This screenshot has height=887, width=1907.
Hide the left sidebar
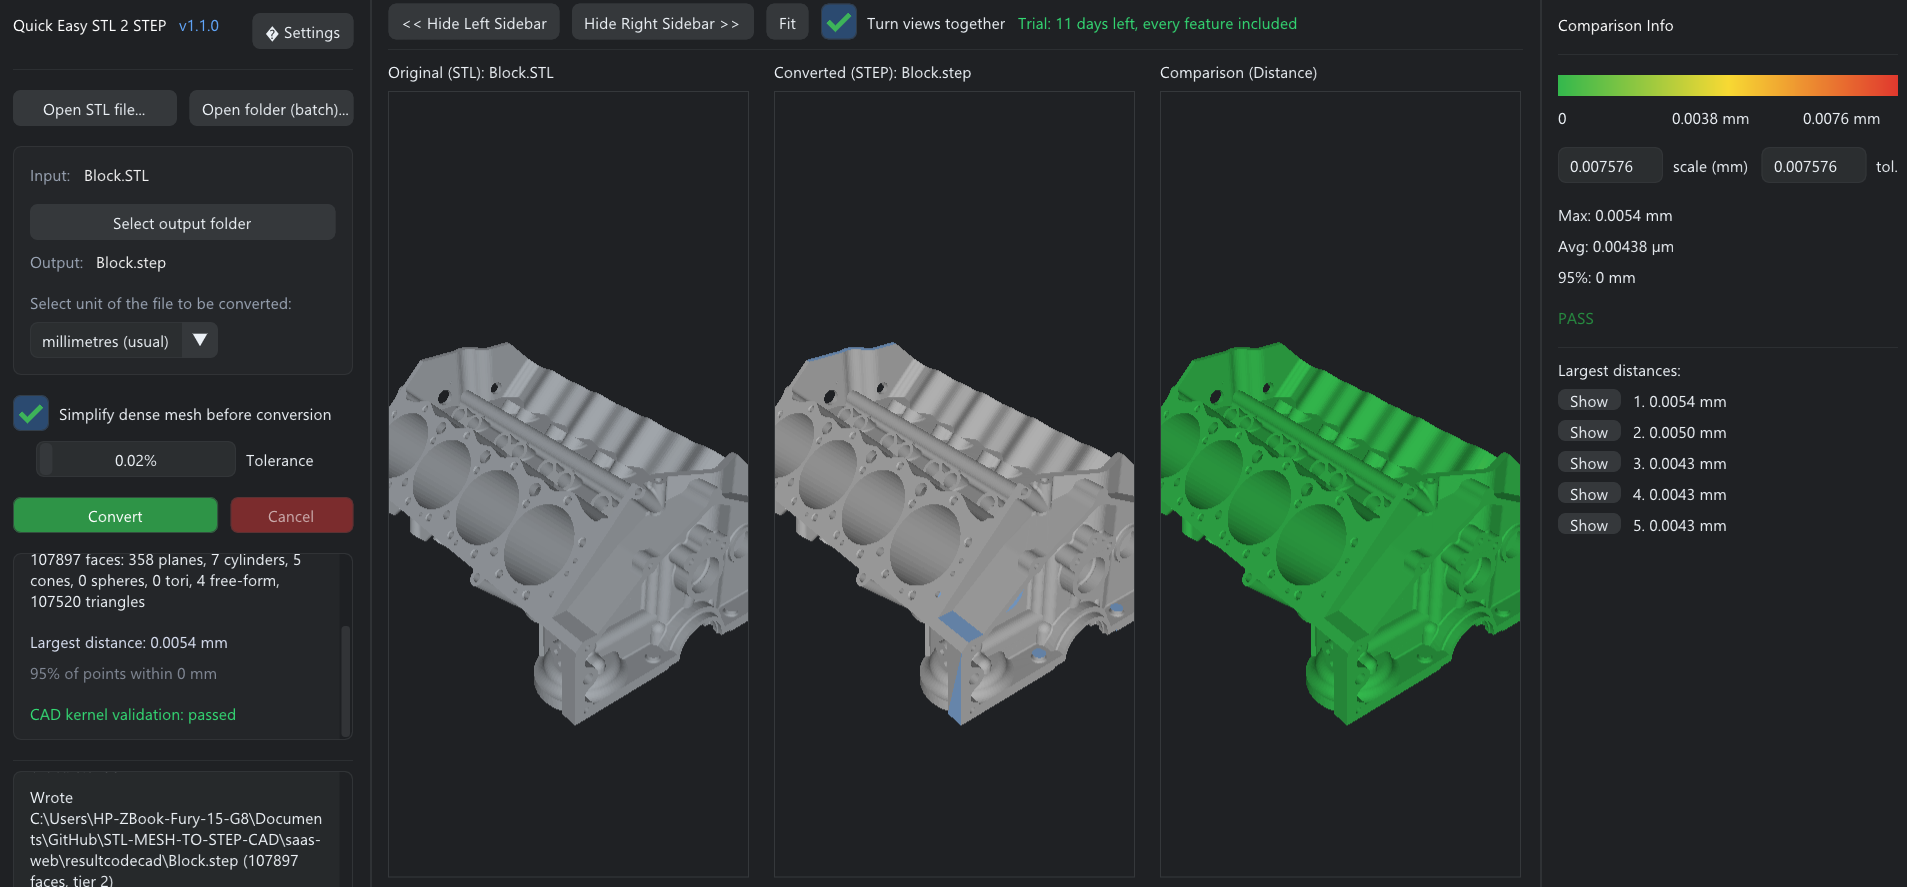pos(474,23)
